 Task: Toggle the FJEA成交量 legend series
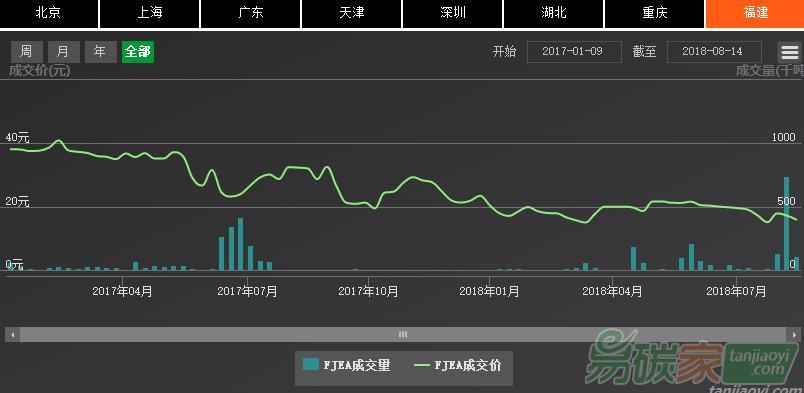tap(347, 365)
